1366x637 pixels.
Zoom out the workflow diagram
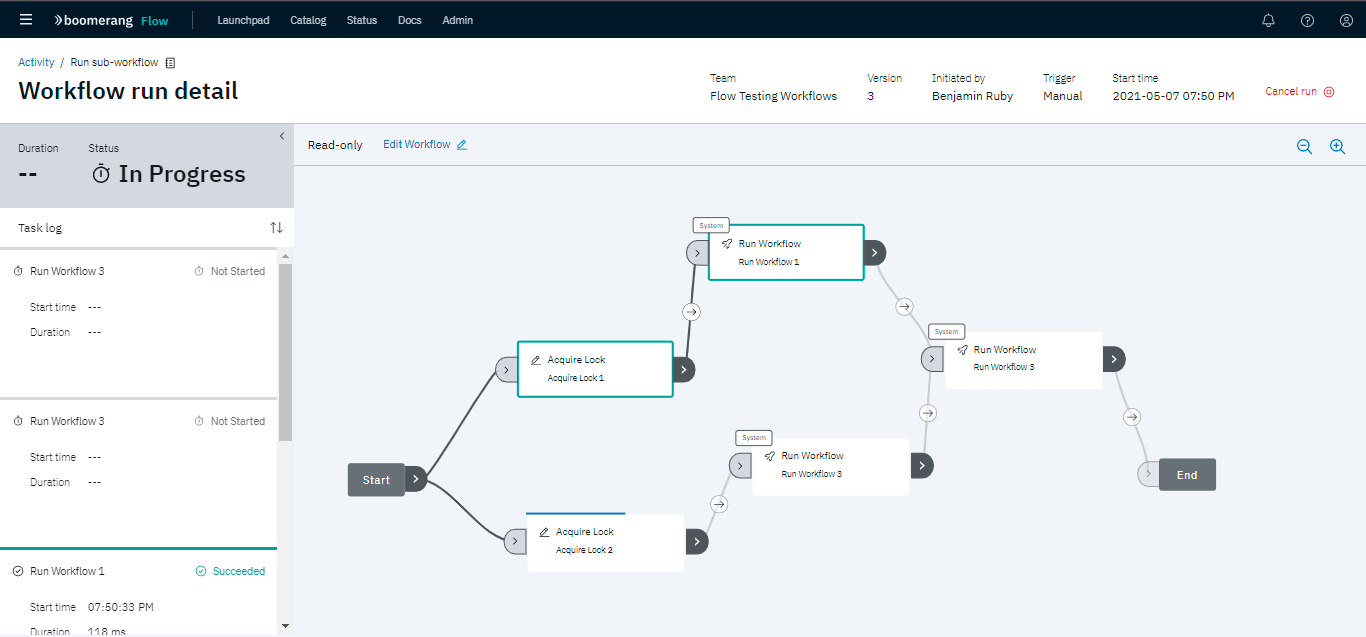[1304, 146]
